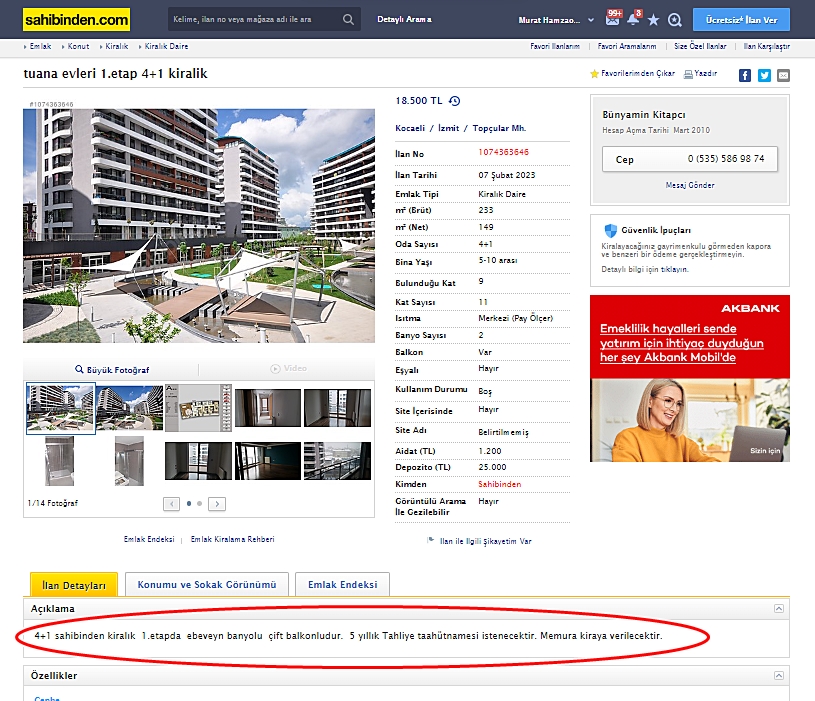Open price history clock icon
This screenshot has width=815, height=701.
[455, 101]
